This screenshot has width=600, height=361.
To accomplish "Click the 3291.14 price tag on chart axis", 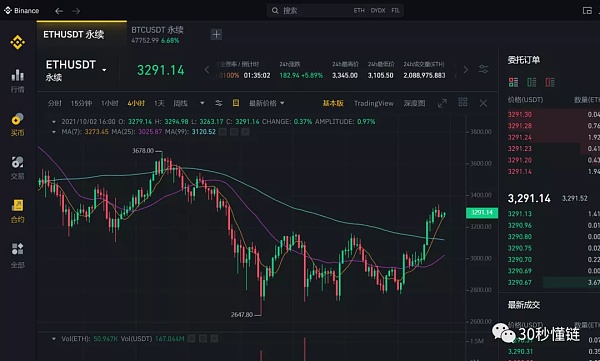I will tap(482, 212).
